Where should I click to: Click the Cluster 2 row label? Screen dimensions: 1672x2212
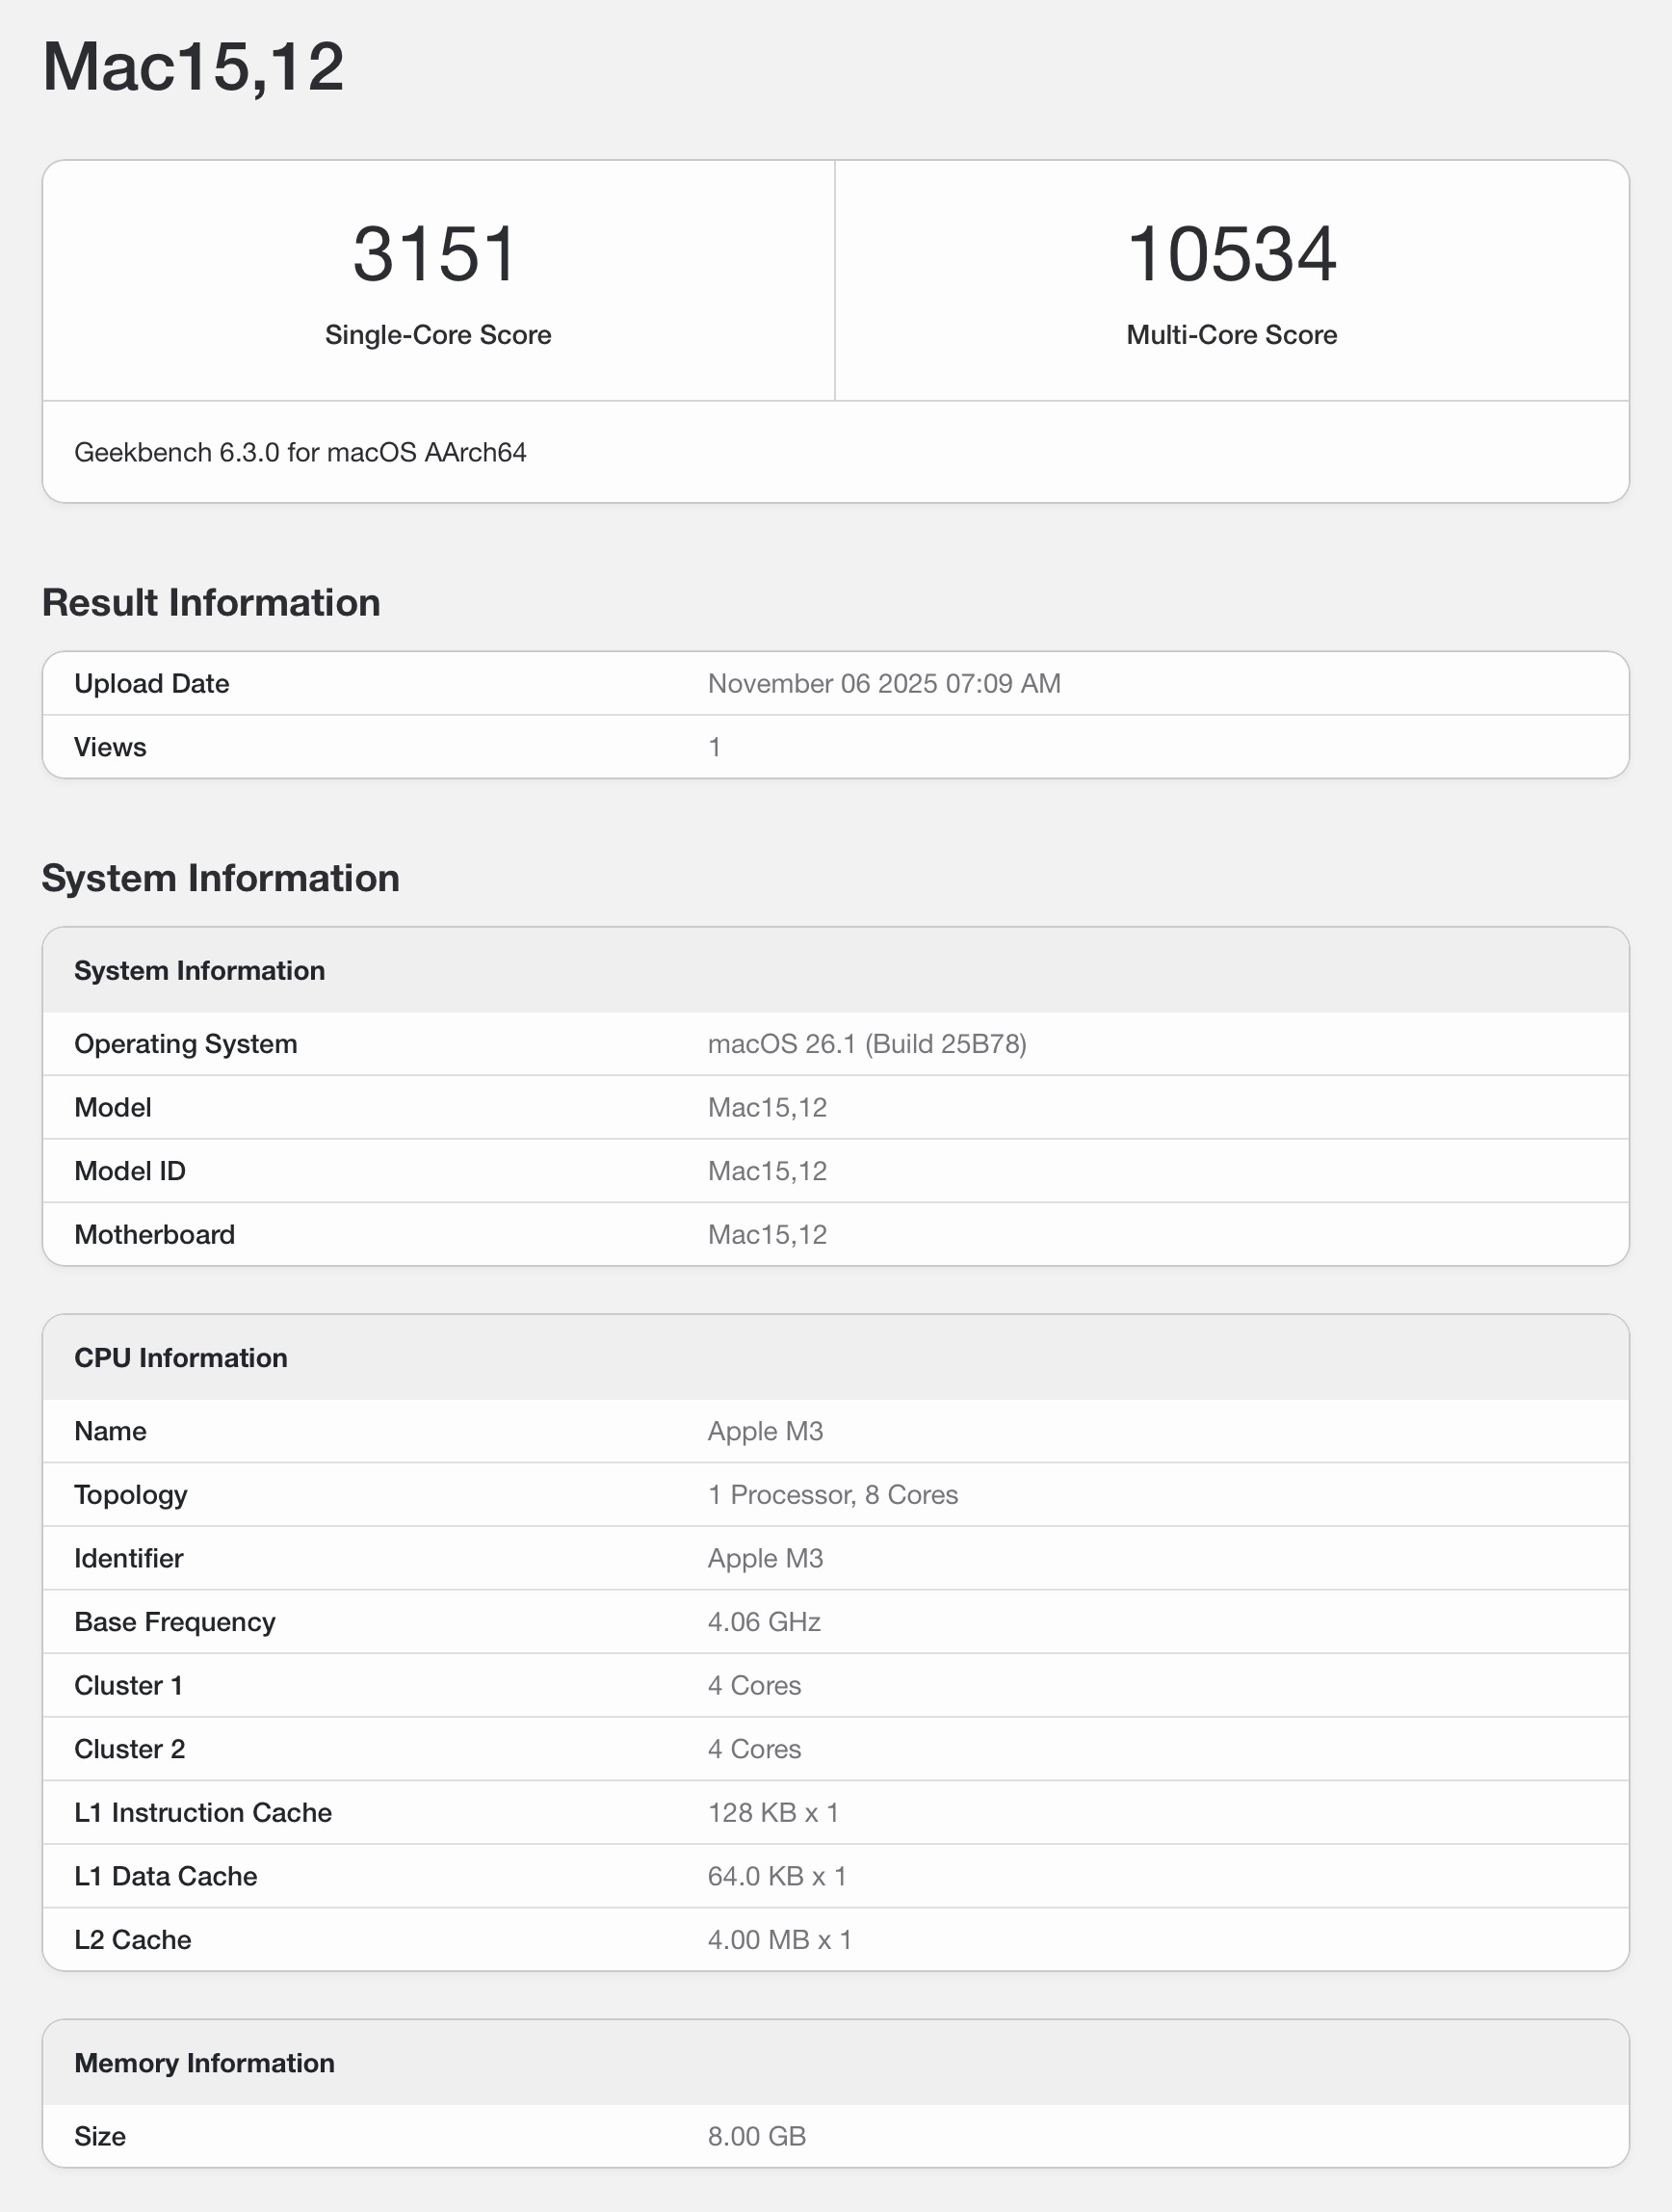[130, 1749]
